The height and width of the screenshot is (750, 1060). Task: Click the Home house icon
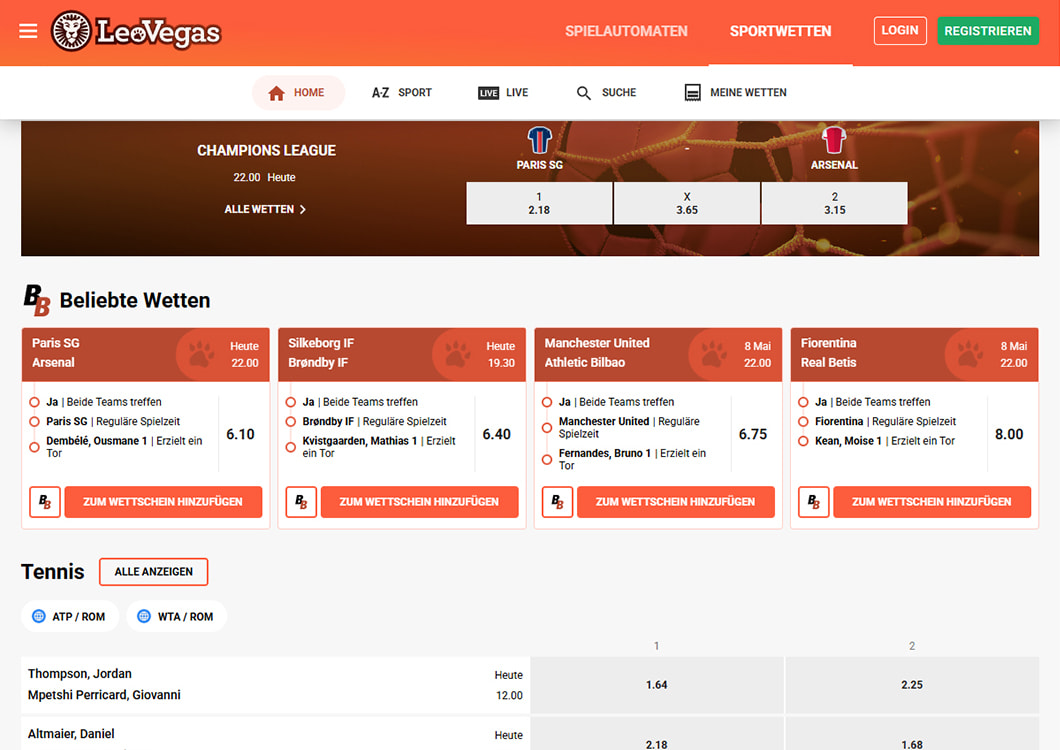point(276,93)
